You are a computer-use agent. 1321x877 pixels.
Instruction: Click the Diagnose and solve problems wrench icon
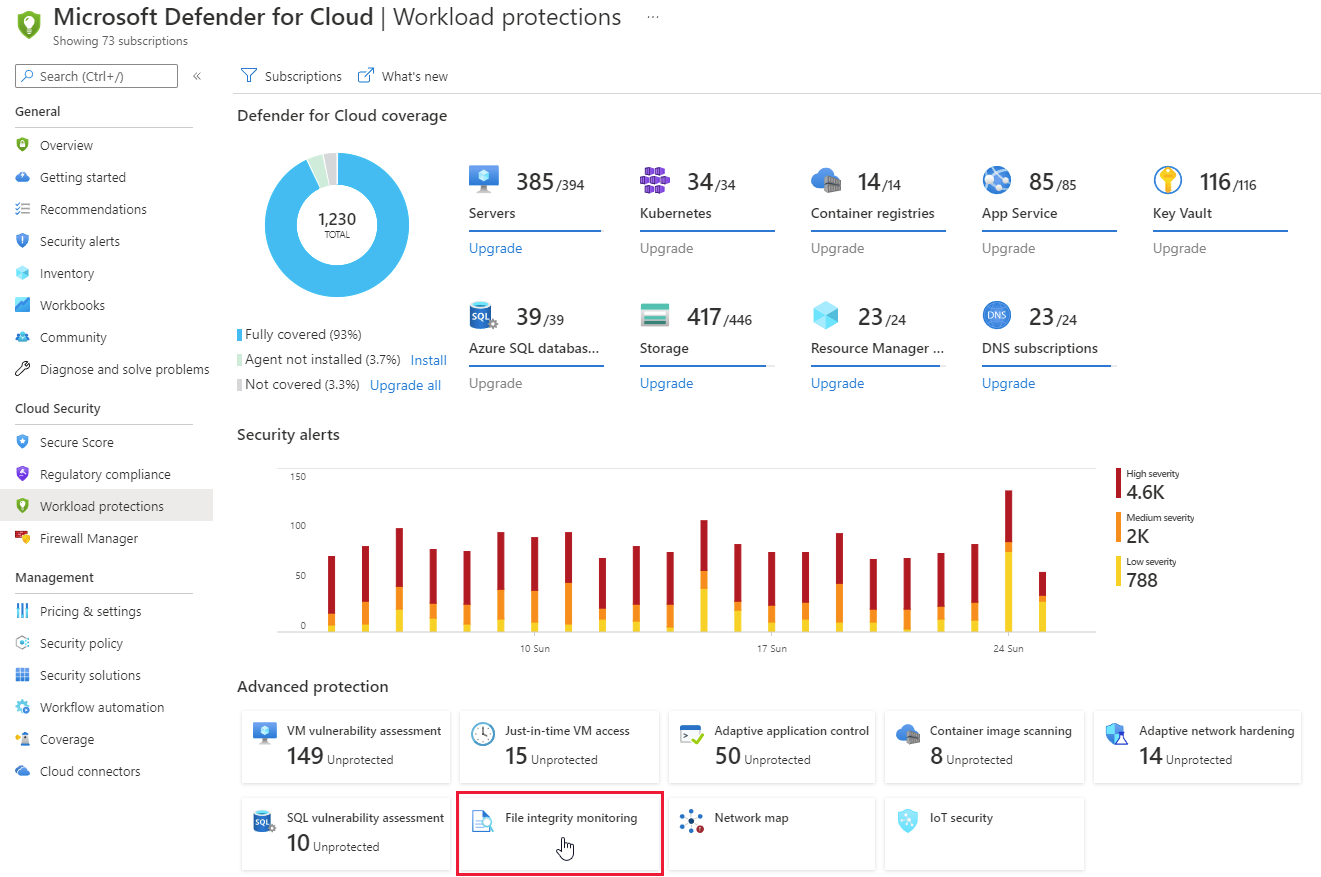pyautogui.click(x=22, y=369)
